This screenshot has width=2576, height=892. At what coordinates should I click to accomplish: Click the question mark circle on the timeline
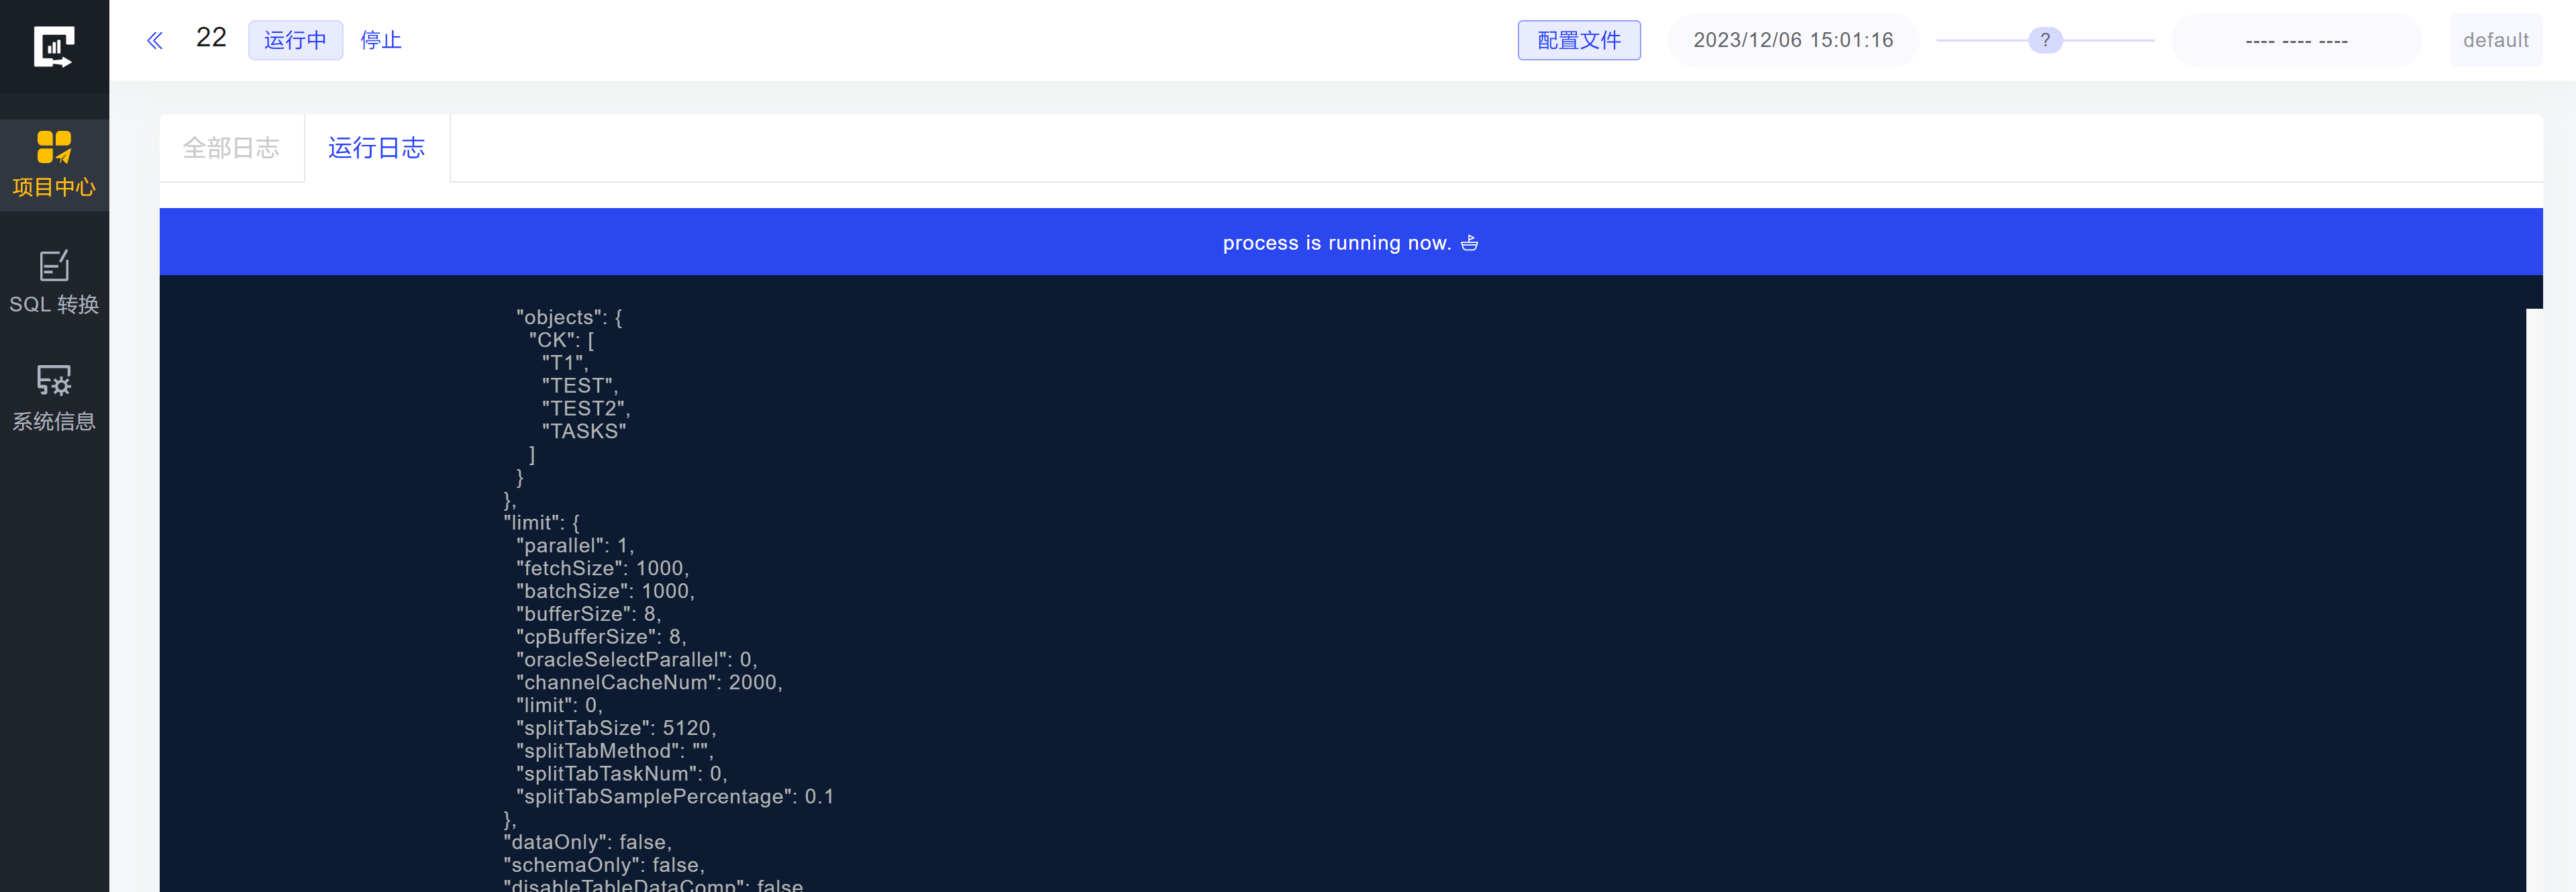coord(2045,40)
